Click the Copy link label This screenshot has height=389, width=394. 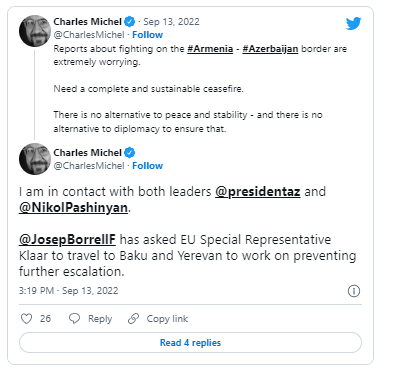(167, 319)
